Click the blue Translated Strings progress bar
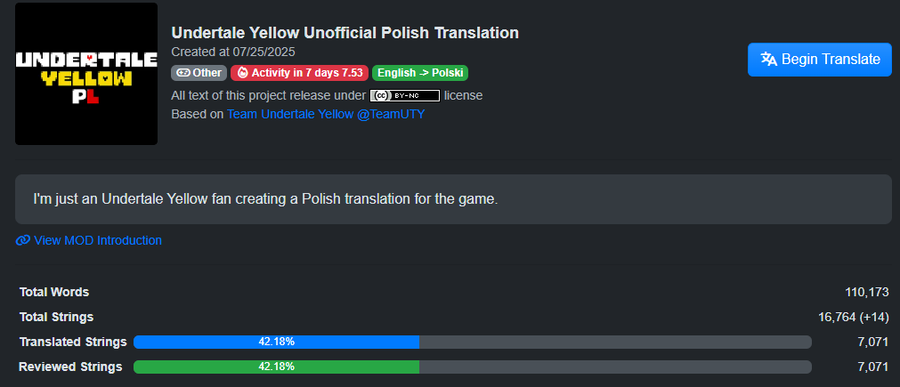 click(472, 342)
